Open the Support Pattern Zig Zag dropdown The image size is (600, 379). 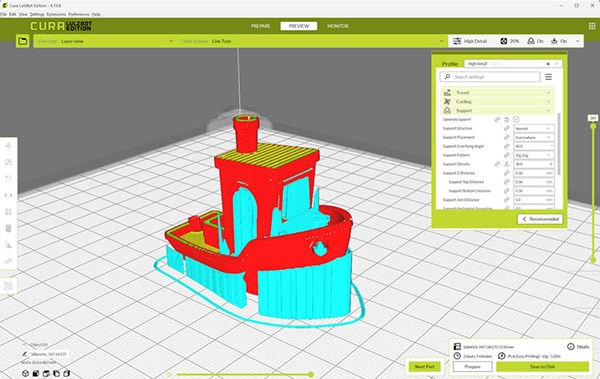point(533,155)
